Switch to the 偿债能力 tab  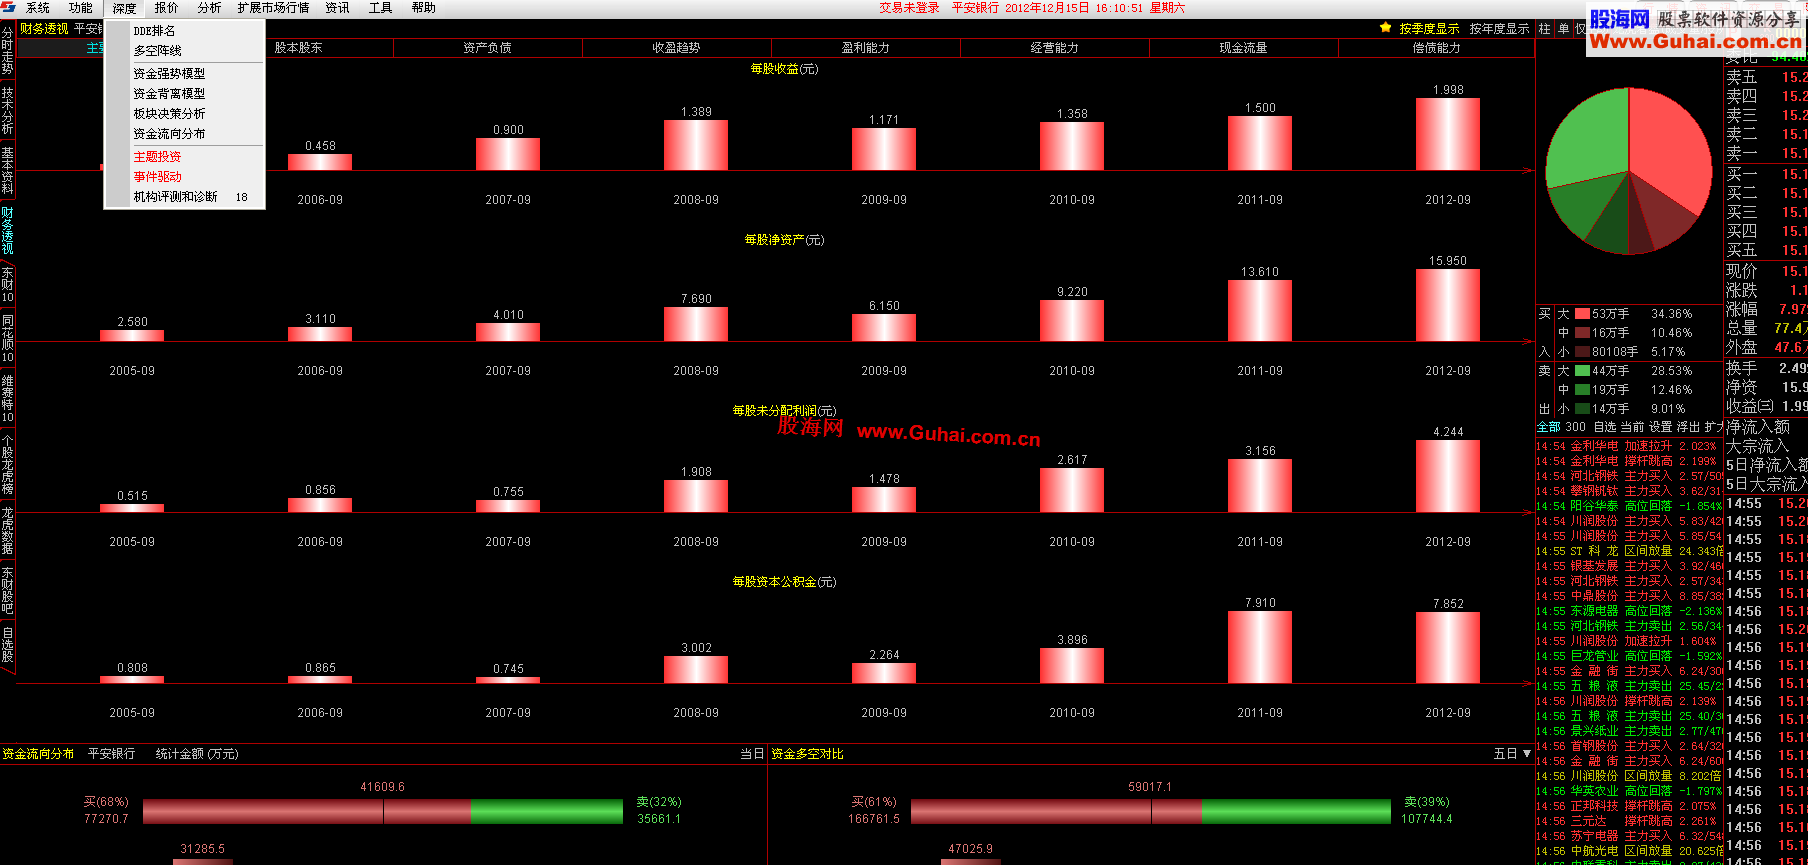point(1436,48)
